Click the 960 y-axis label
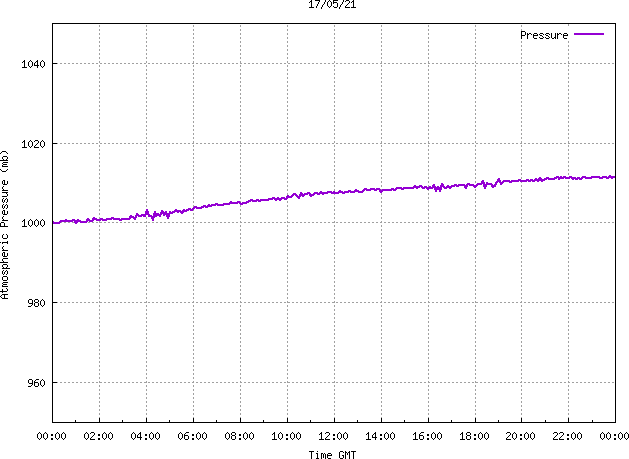 click(x=37, y=383)
